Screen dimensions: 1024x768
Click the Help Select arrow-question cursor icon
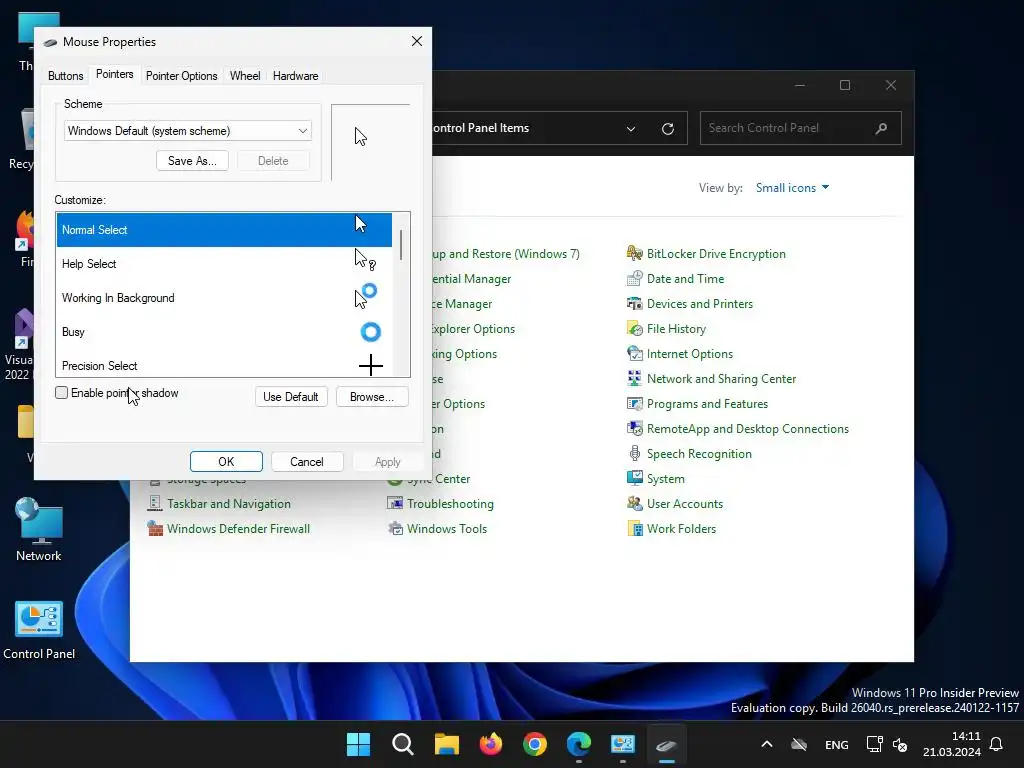click(x=365, y=260)
